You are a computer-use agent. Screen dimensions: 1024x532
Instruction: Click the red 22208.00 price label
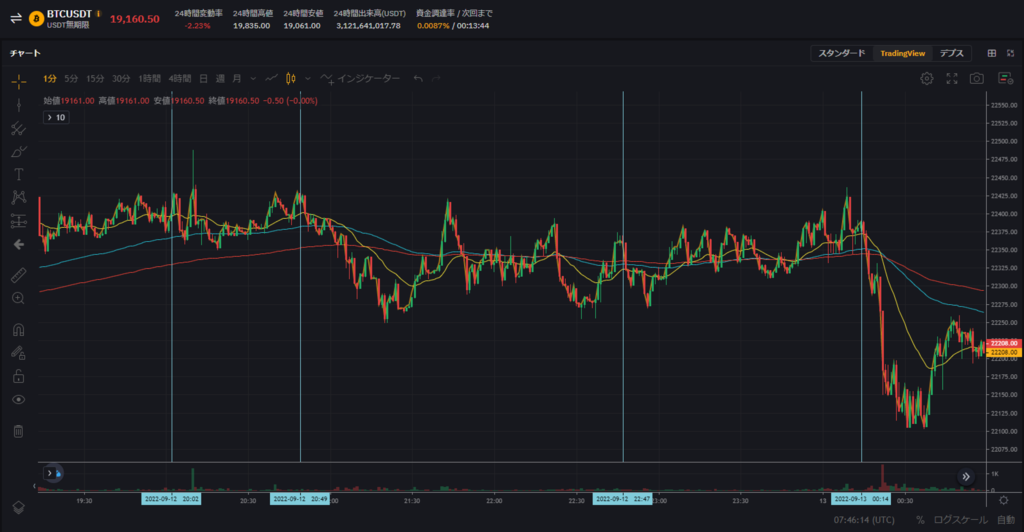pos(1004,343)
